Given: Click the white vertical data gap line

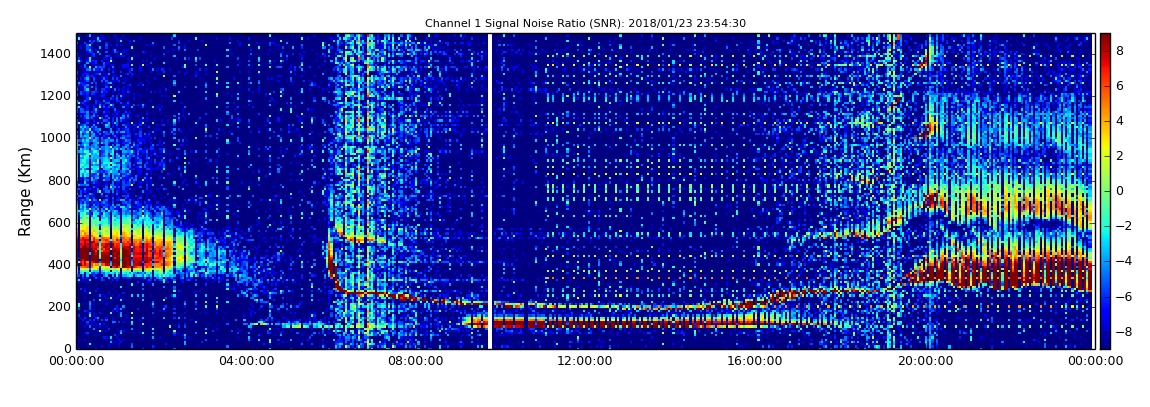Looking at the screenshot, I should tap(489, 191).
